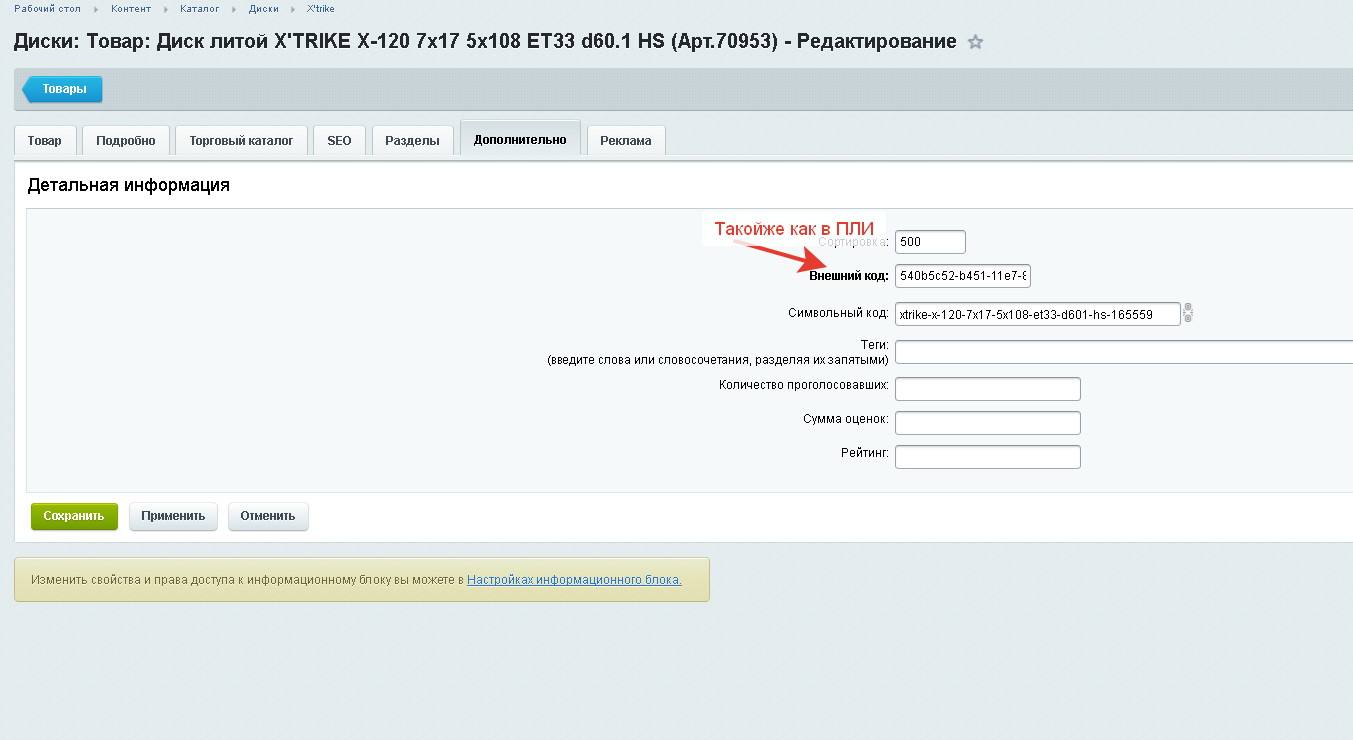
Task: Focus the Сумма оценок field
Action: (x=988, y=423)
